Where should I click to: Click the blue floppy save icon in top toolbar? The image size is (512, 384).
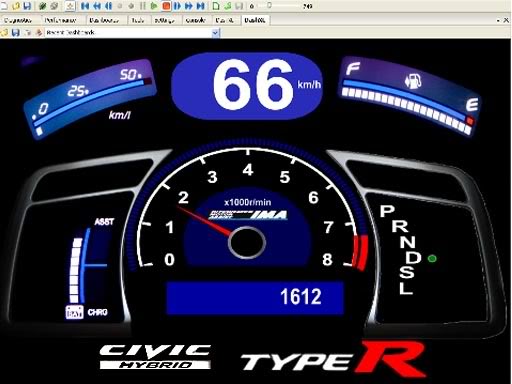(27, 6)
